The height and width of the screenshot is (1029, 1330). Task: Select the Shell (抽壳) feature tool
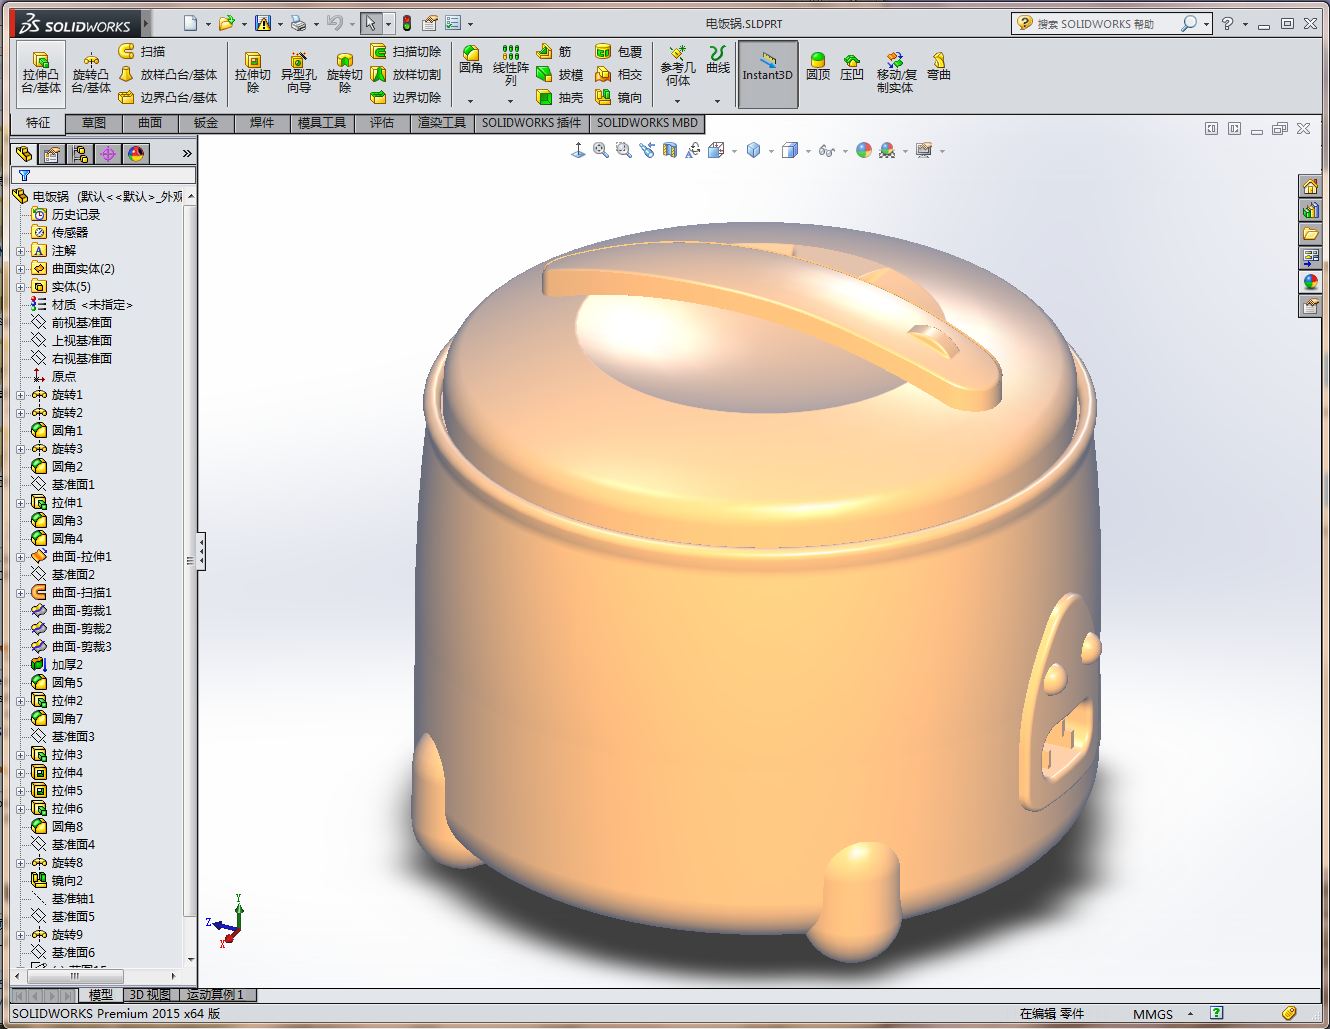pos(559,98)
